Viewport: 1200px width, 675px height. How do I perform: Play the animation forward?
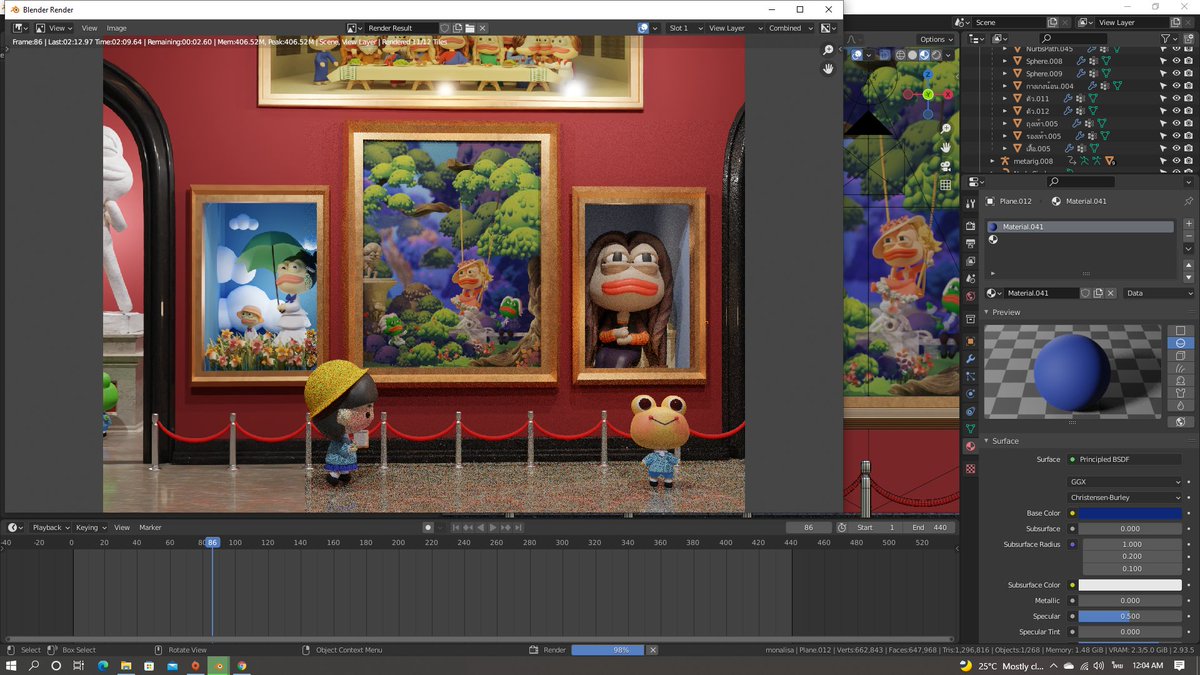[493, 527]
